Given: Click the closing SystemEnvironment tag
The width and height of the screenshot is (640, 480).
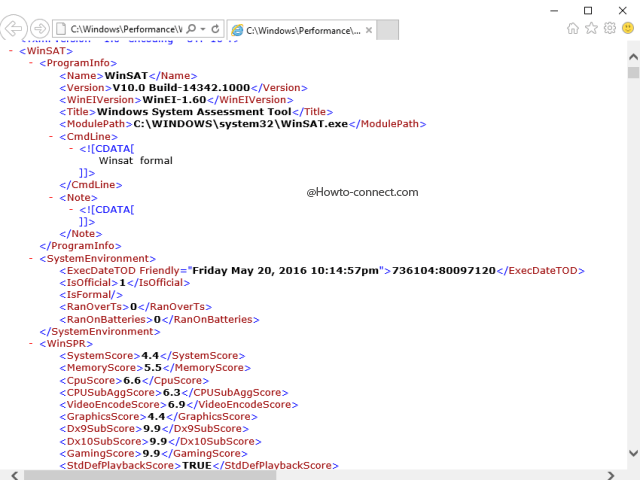Looking at the screenshot, I should [100, 331].
